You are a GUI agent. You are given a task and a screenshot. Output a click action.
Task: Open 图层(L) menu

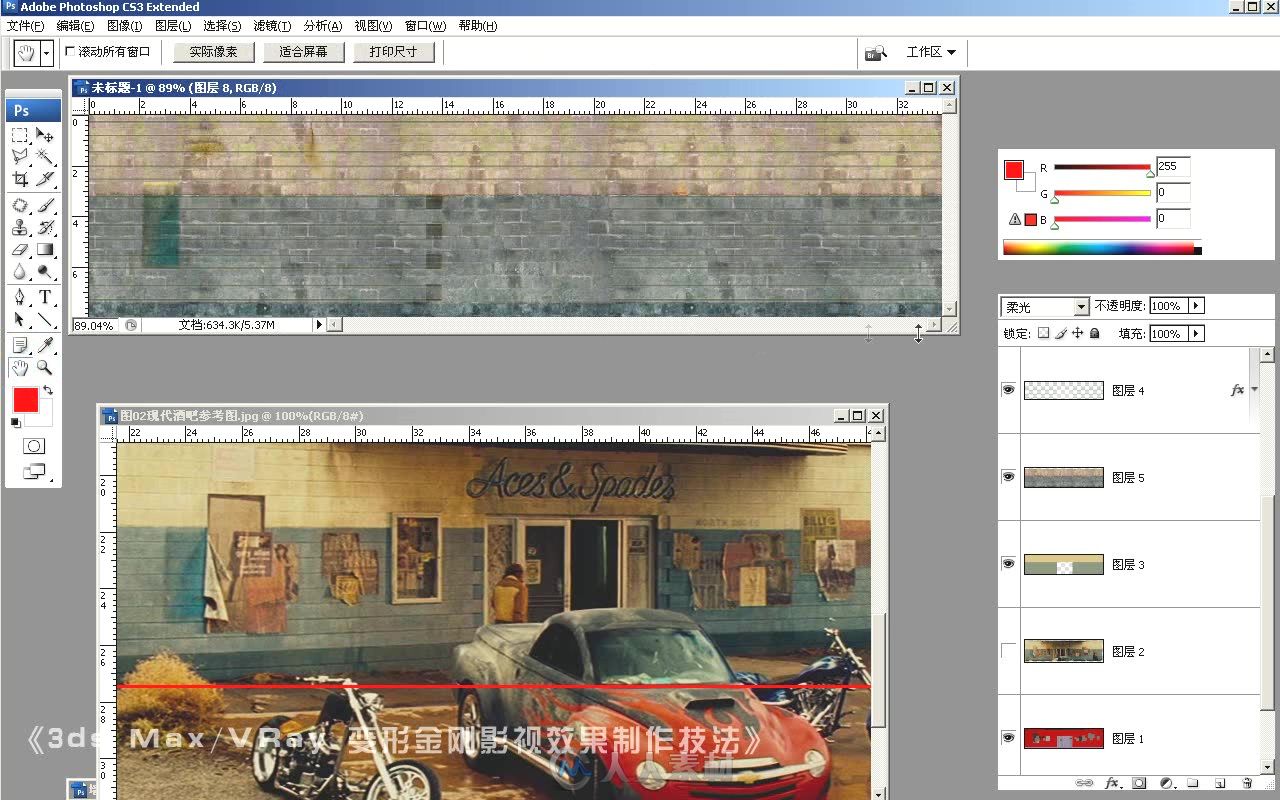[x=173, y=26]
